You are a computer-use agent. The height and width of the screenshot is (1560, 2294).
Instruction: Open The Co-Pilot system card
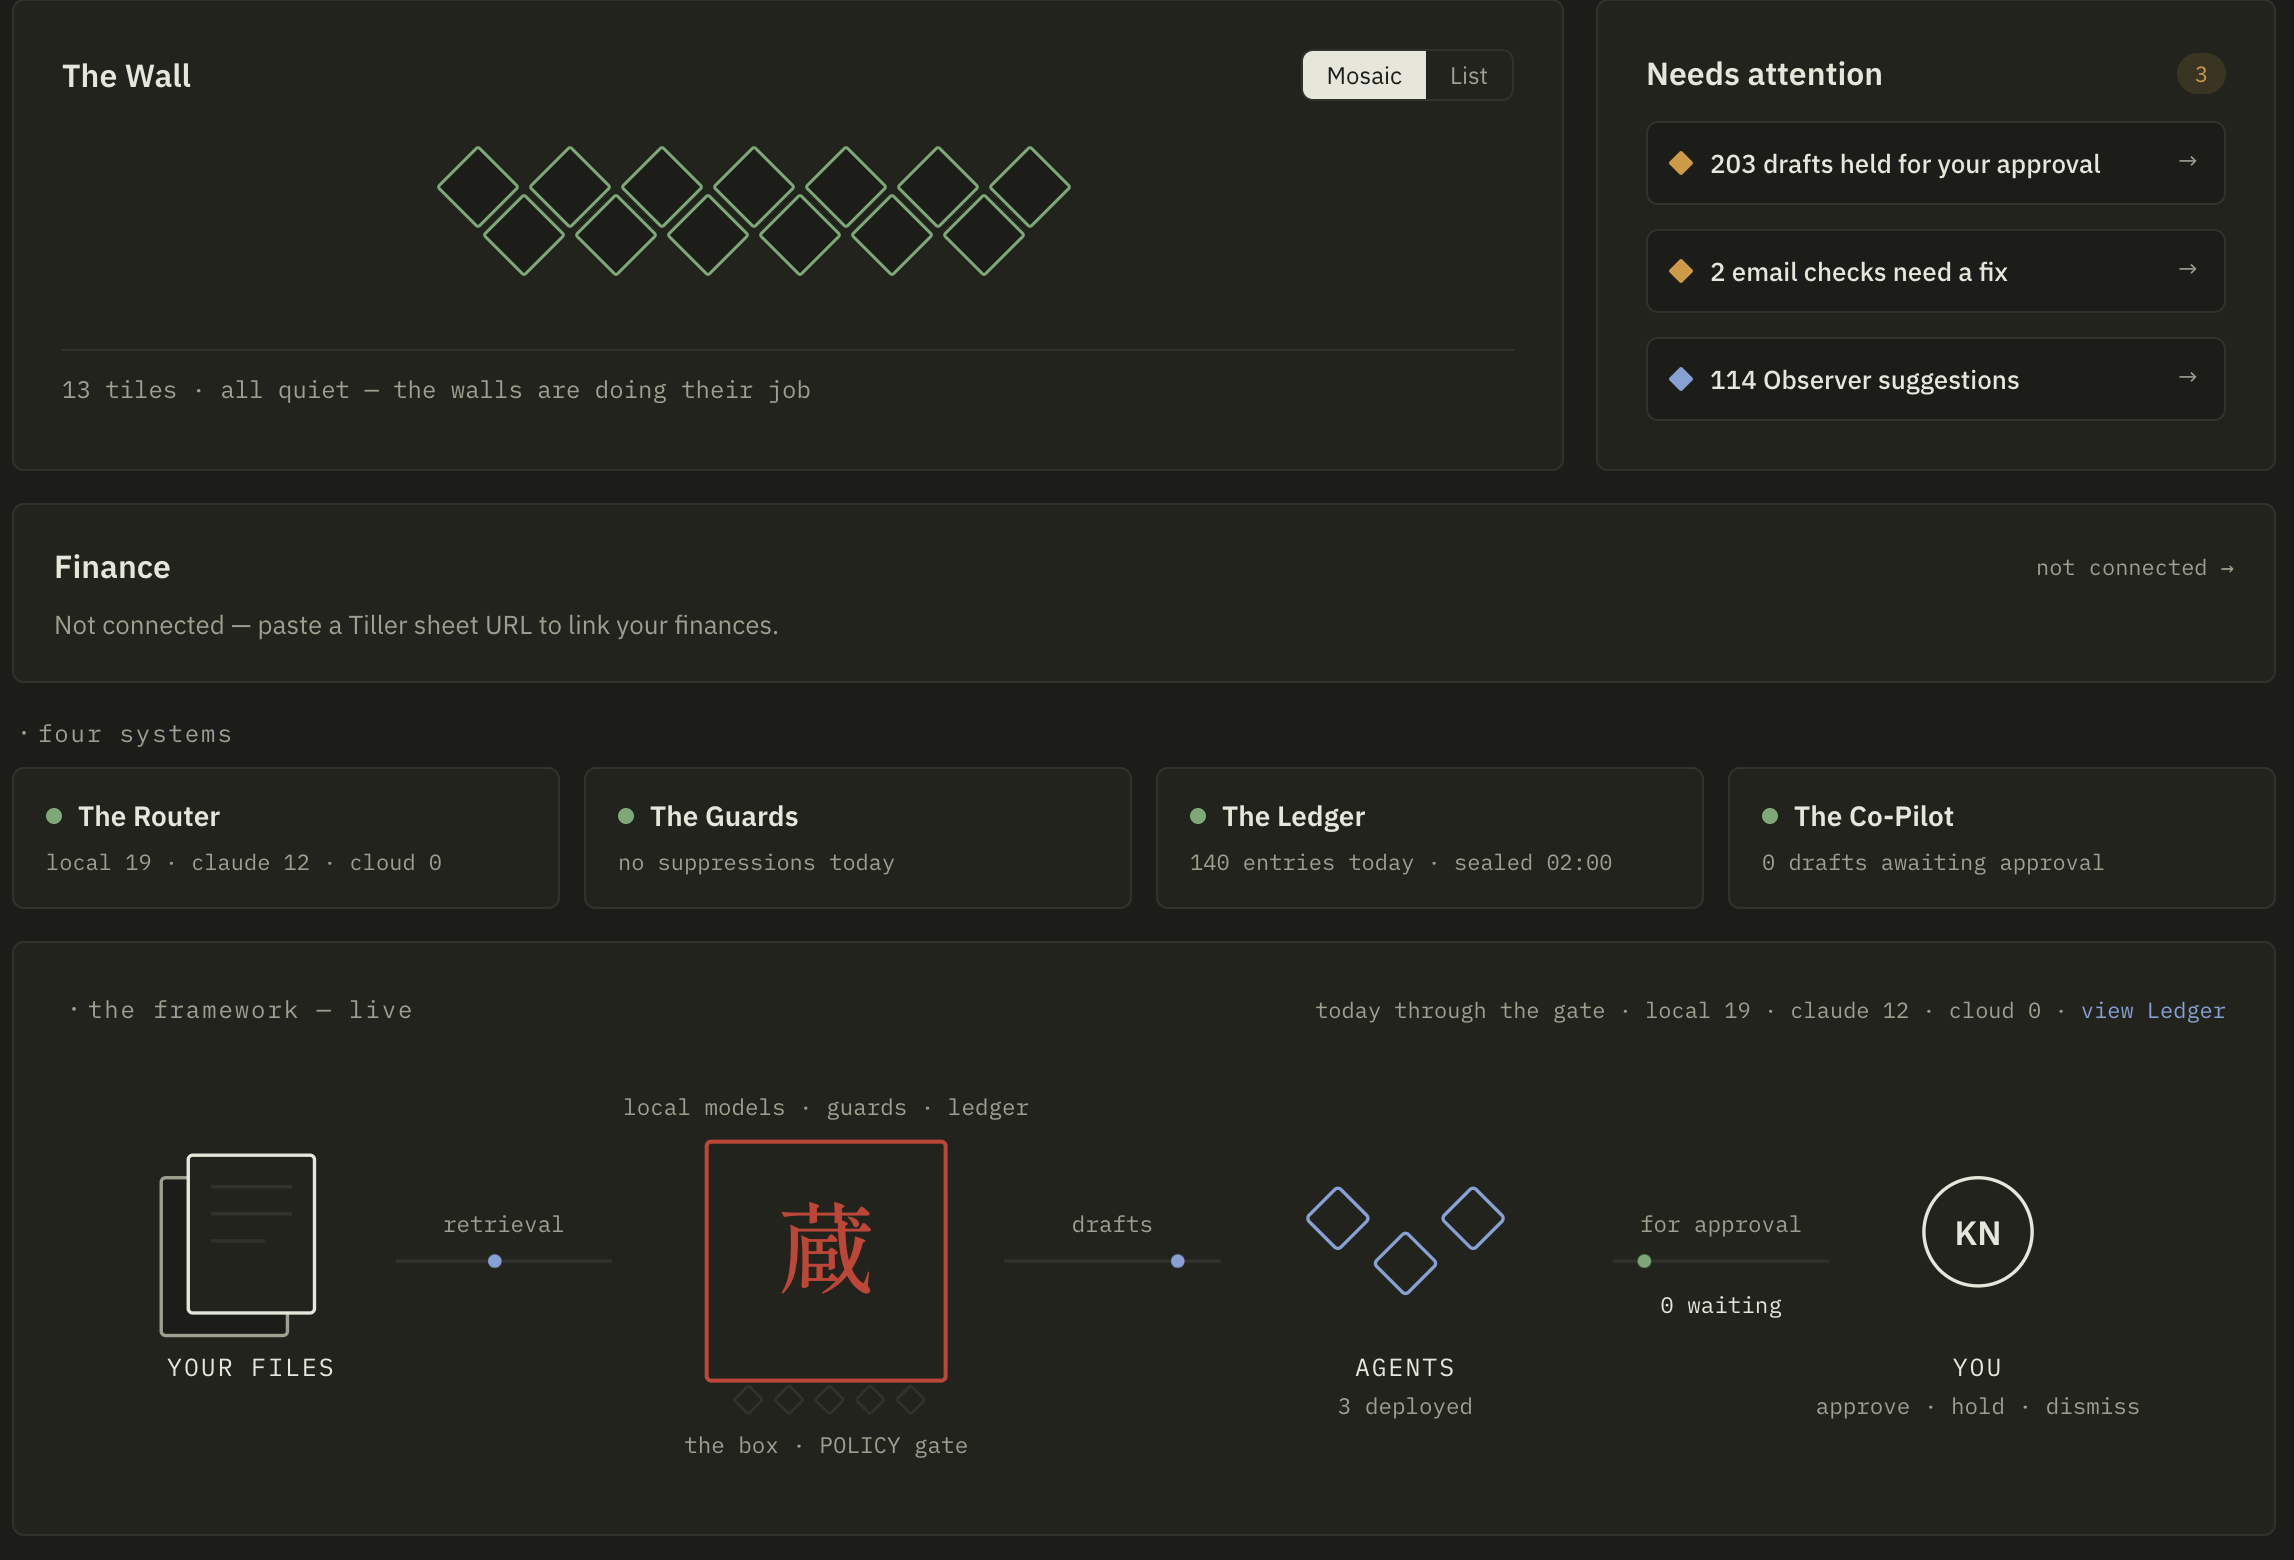pyautogui.click(x=2002, y=838)
